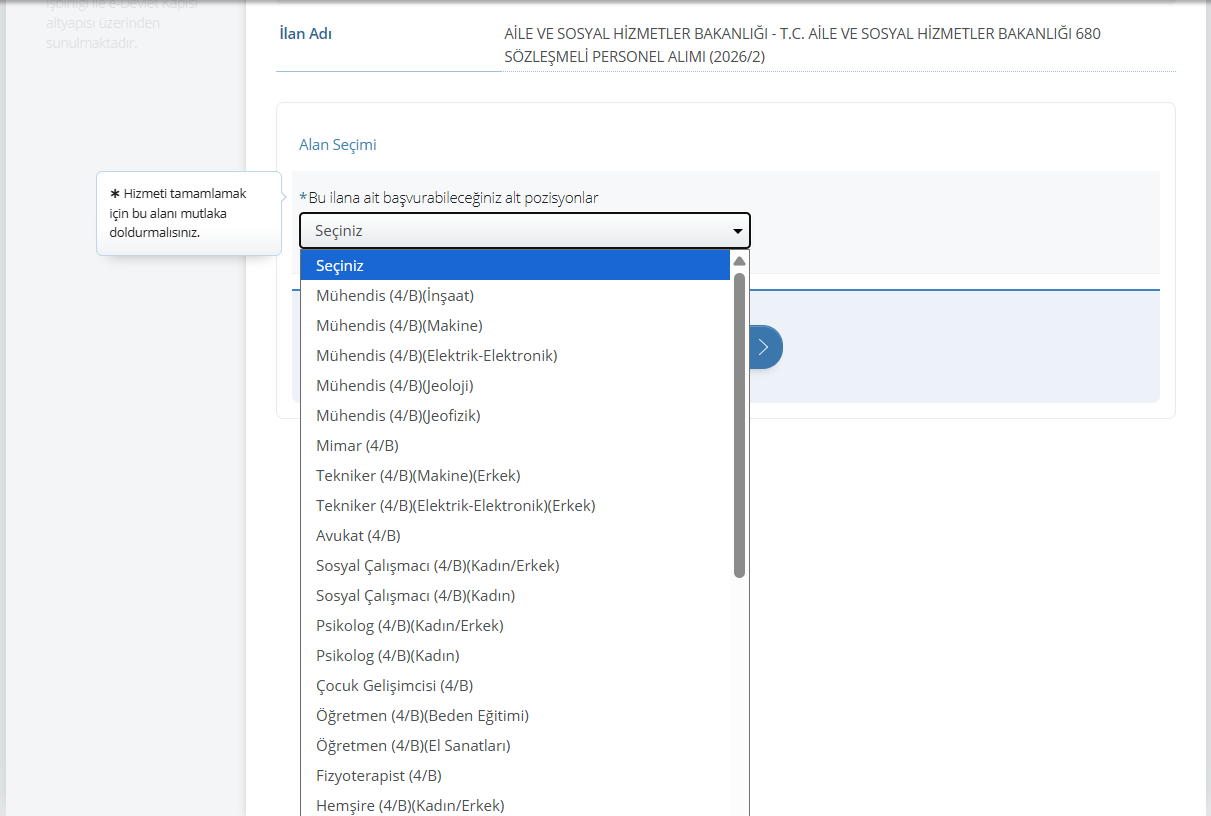Click the dropdown caret arrow icon

tap(738, 232)
